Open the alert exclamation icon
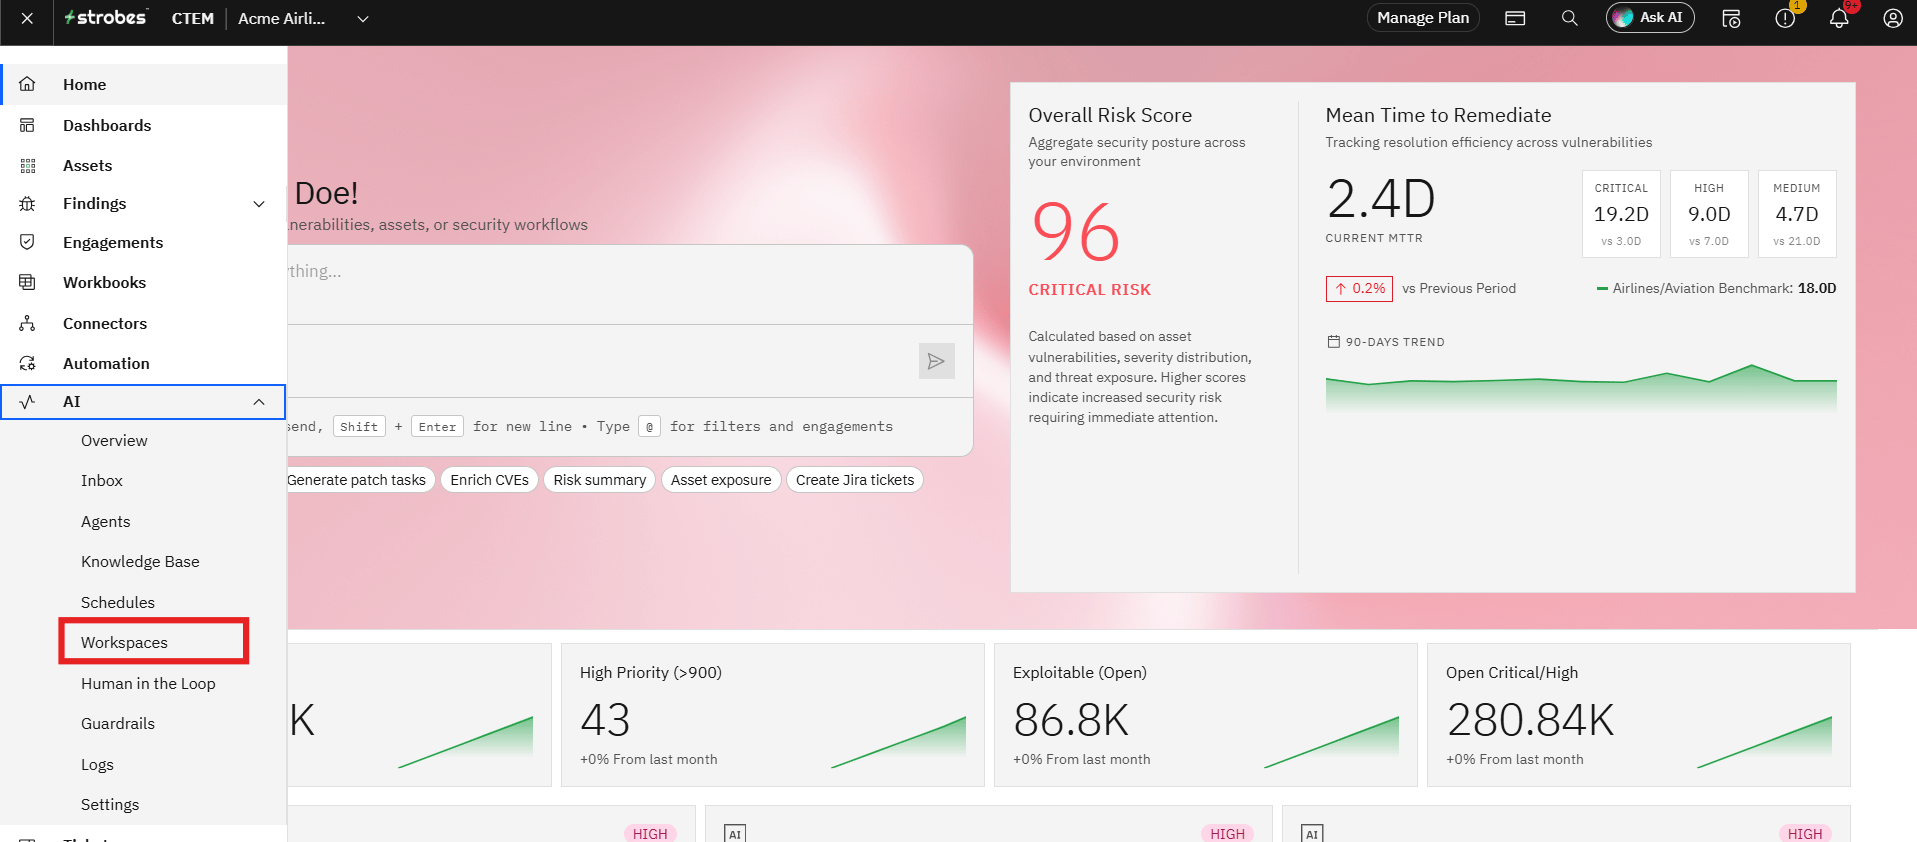The height and width of the screenshot is (842, 1917). coord(1785,18)
